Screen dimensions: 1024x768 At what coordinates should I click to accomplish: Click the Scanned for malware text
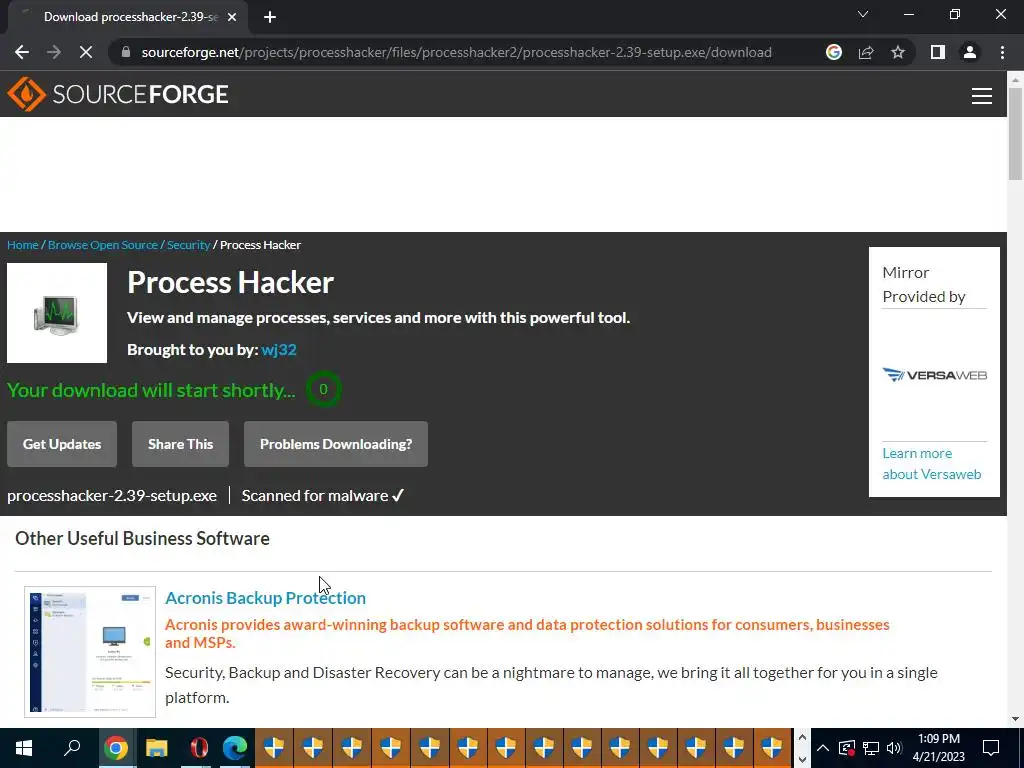click(x=323, y=496)
